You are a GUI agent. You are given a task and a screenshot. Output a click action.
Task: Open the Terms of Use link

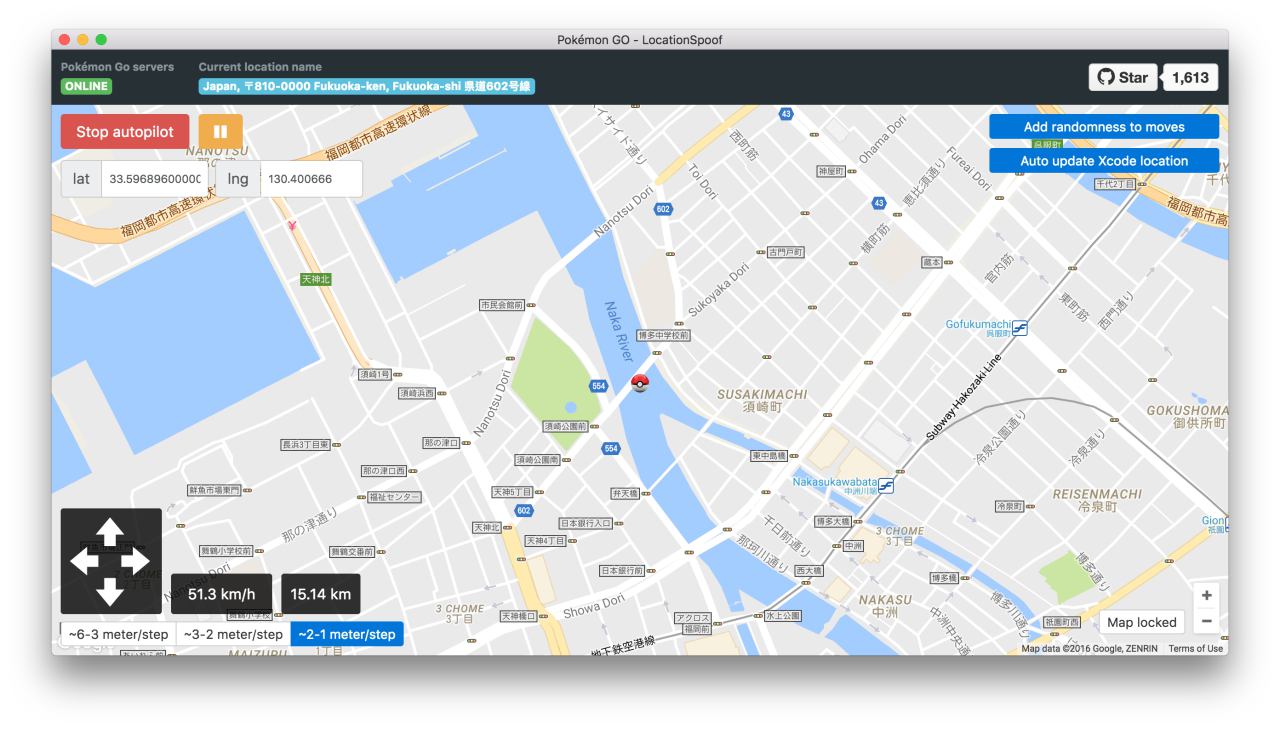1195,649
